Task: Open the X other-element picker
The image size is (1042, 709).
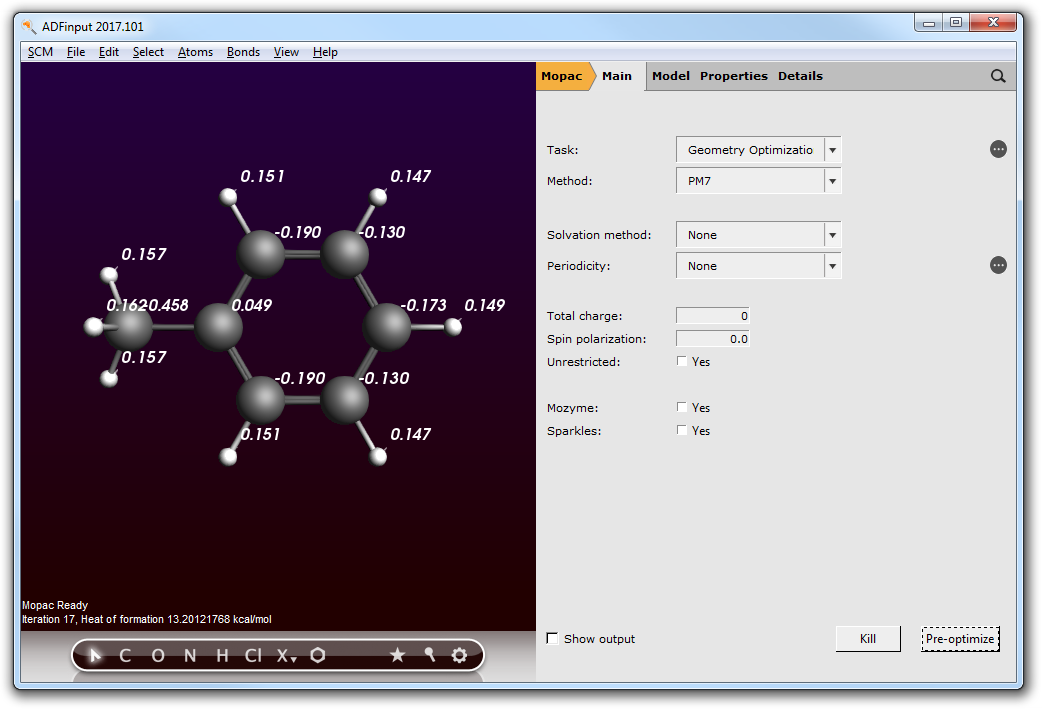Action: coord(286,656)
